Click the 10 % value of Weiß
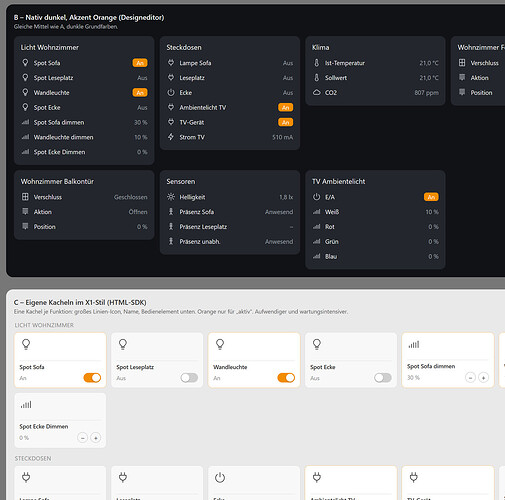The height and width of the screenshot is (500, 505). tap(432, 212)
